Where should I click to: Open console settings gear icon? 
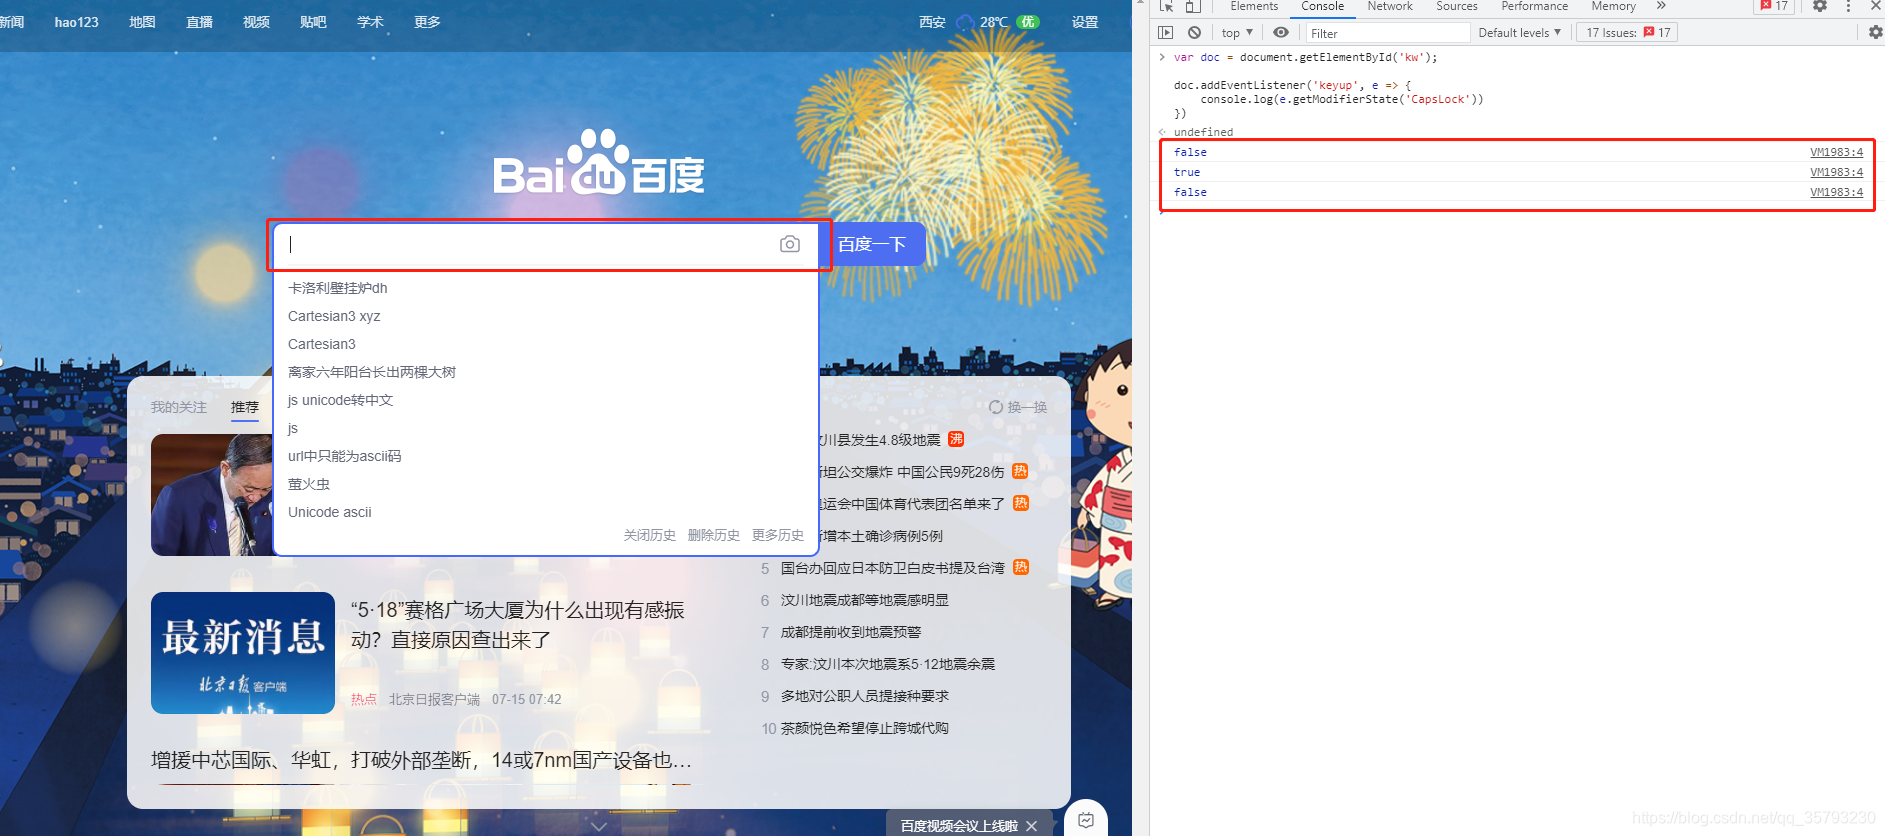1875,32
